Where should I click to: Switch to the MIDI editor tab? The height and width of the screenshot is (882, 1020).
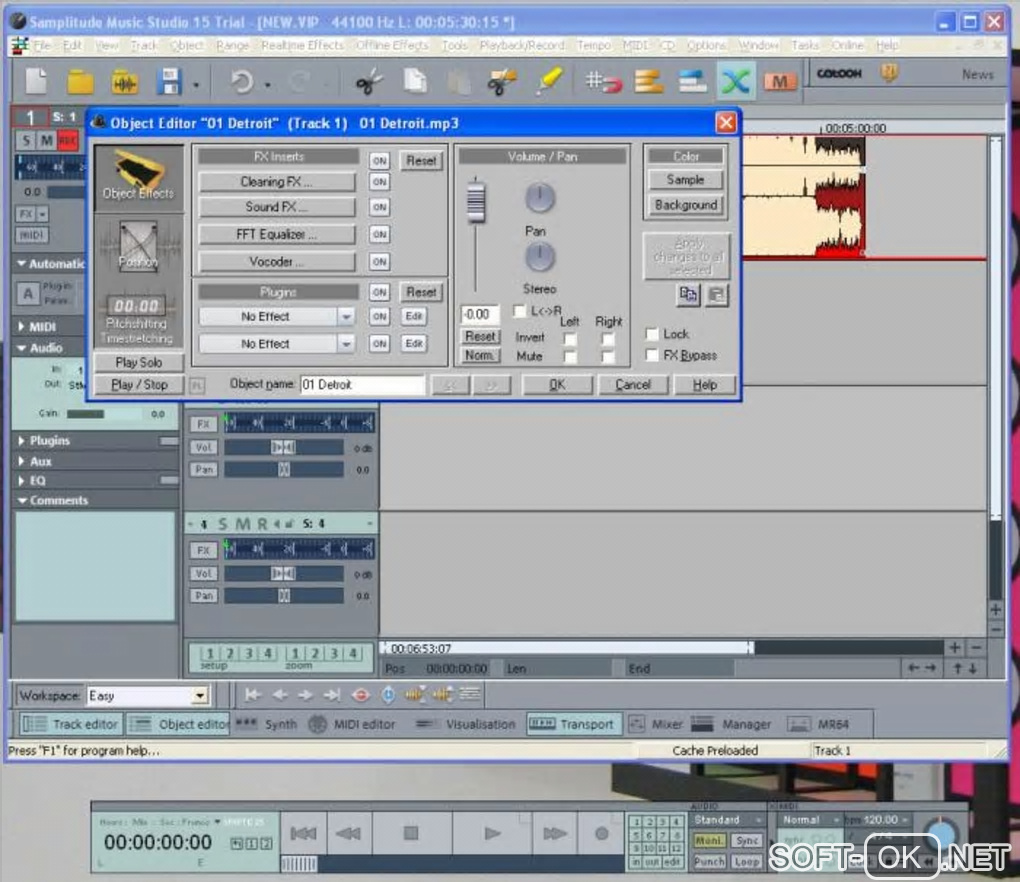[x=353, y=724]
